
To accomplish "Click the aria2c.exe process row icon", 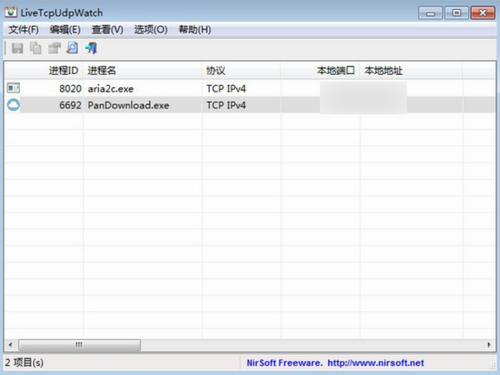I will coord(14,88).
